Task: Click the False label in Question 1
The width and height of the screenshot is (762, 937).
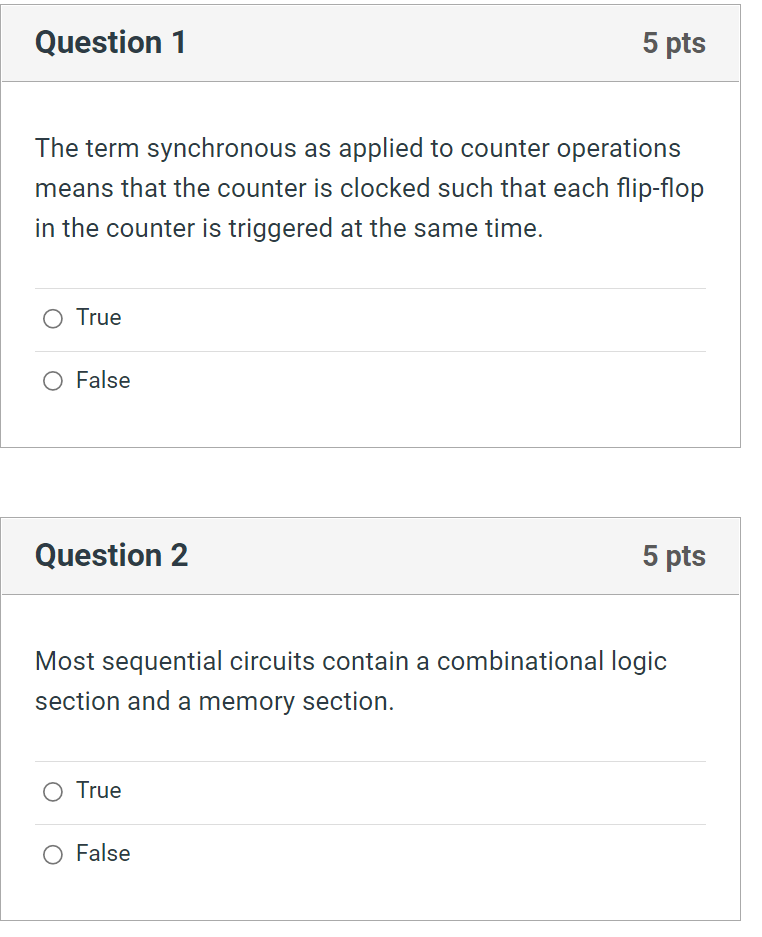Action: (102, 380)
